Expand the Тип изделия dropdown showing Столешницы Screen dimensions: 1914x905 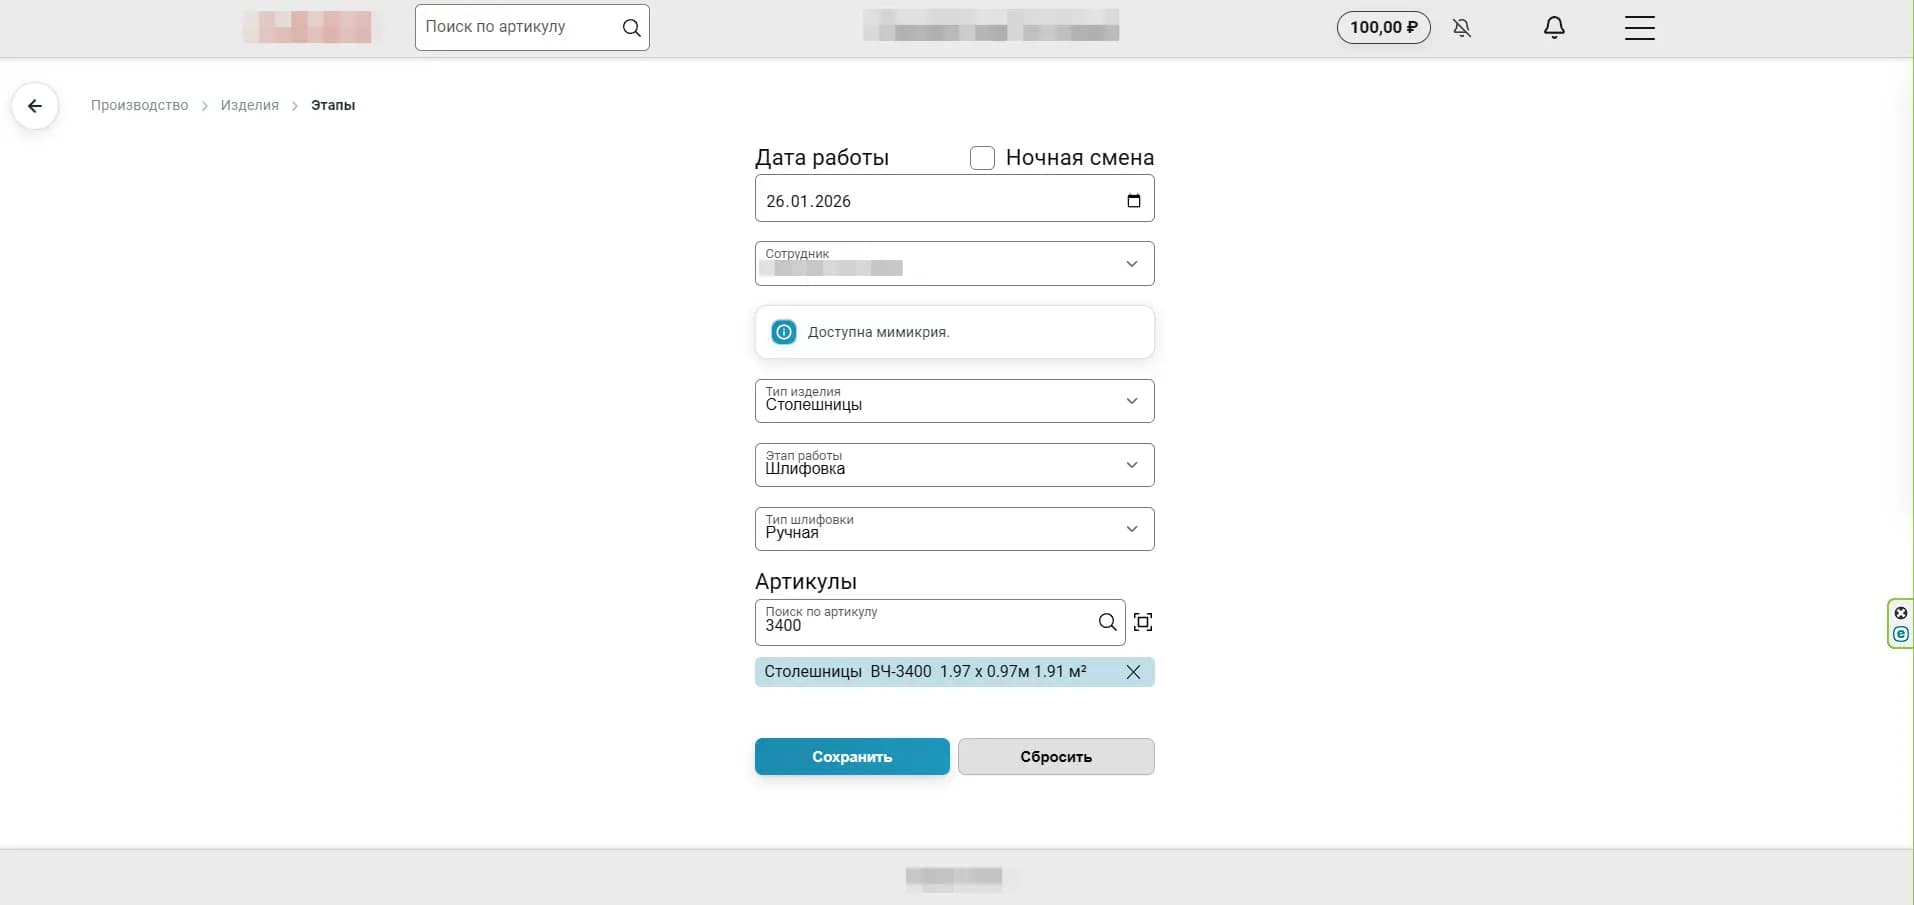coord(1131,400)
